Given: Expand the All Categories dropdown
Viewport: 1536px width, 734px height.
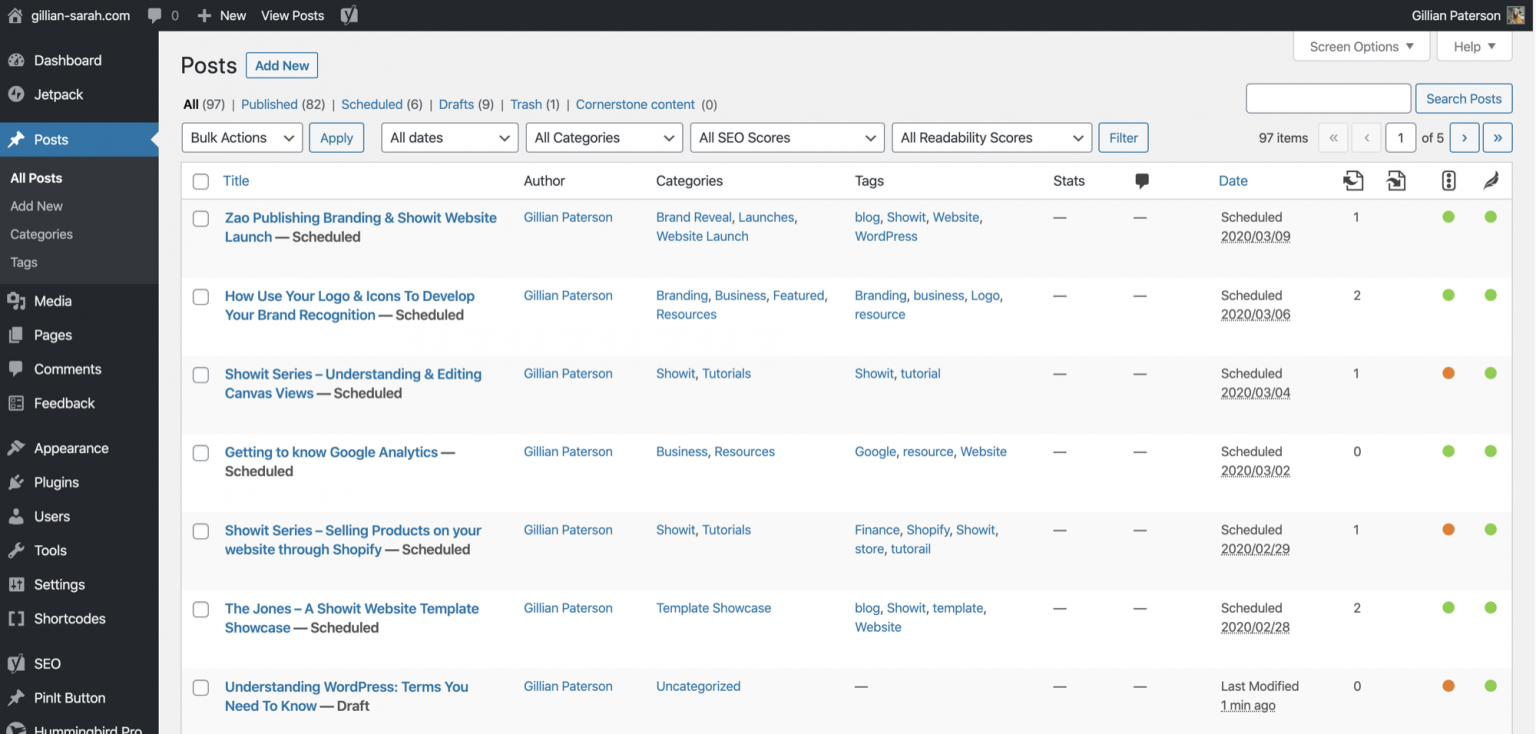Looking at the screenshot, I should tap(603, 137).
